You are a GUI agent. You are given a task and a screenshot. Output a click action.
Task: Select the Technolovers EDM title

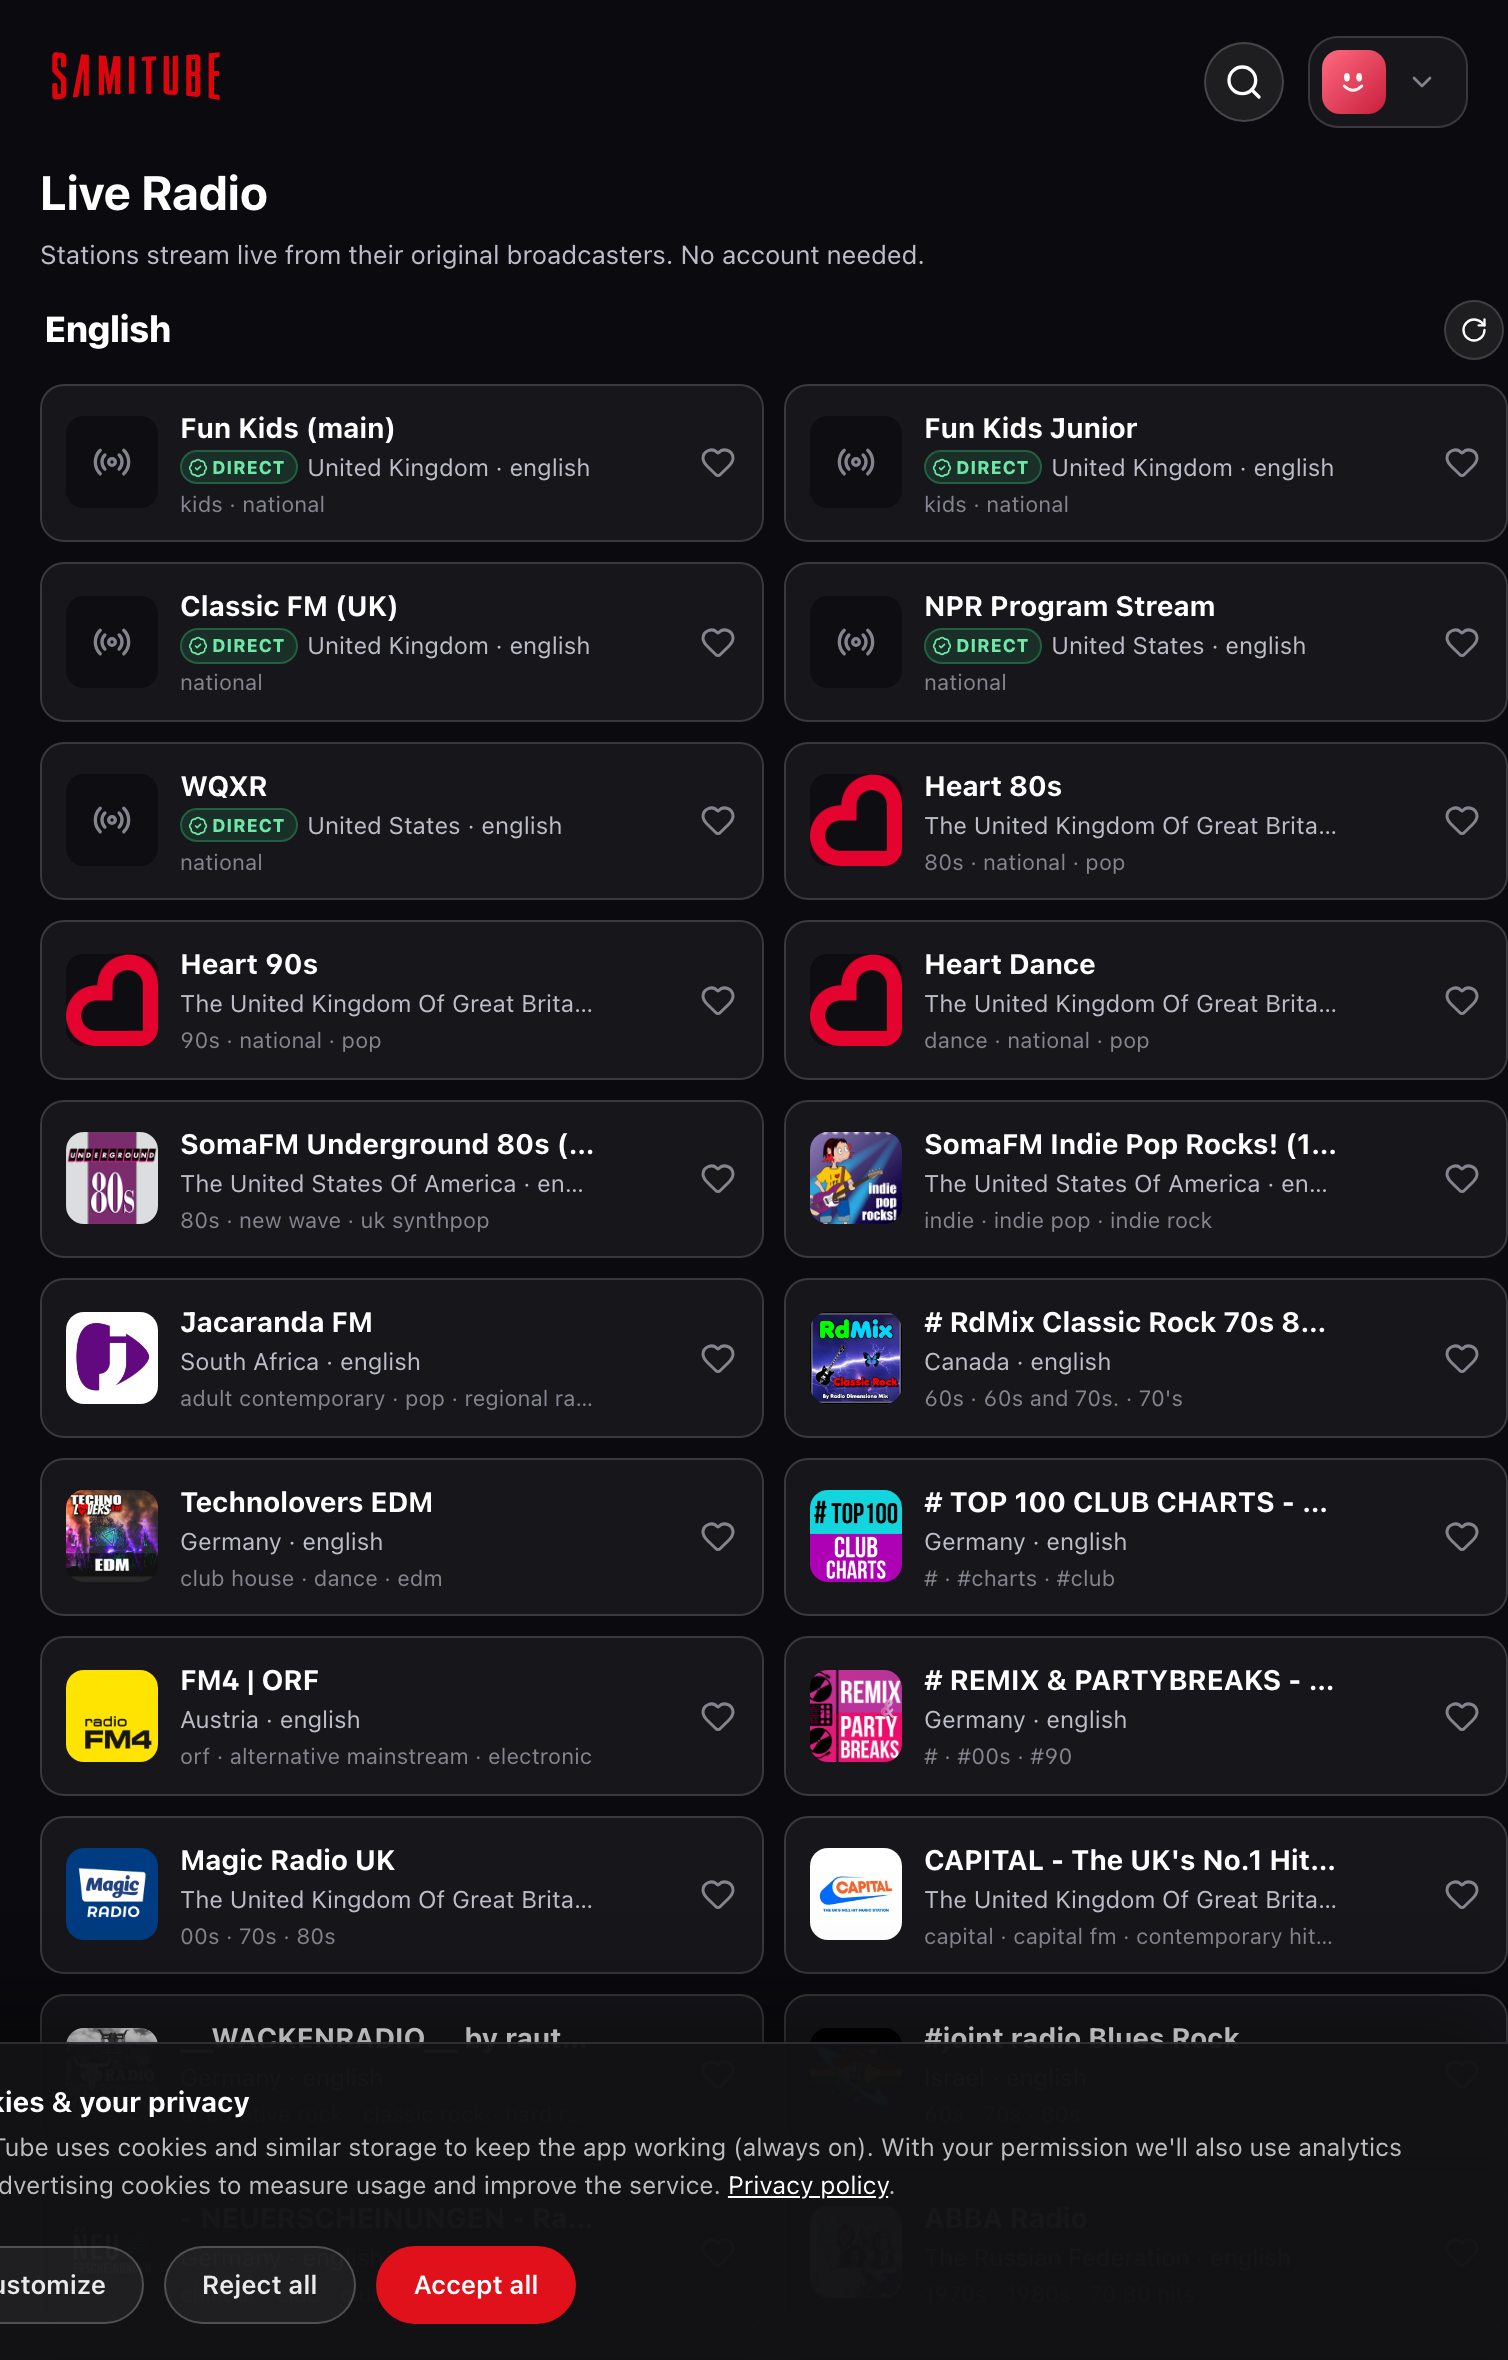pos(306,1502)
